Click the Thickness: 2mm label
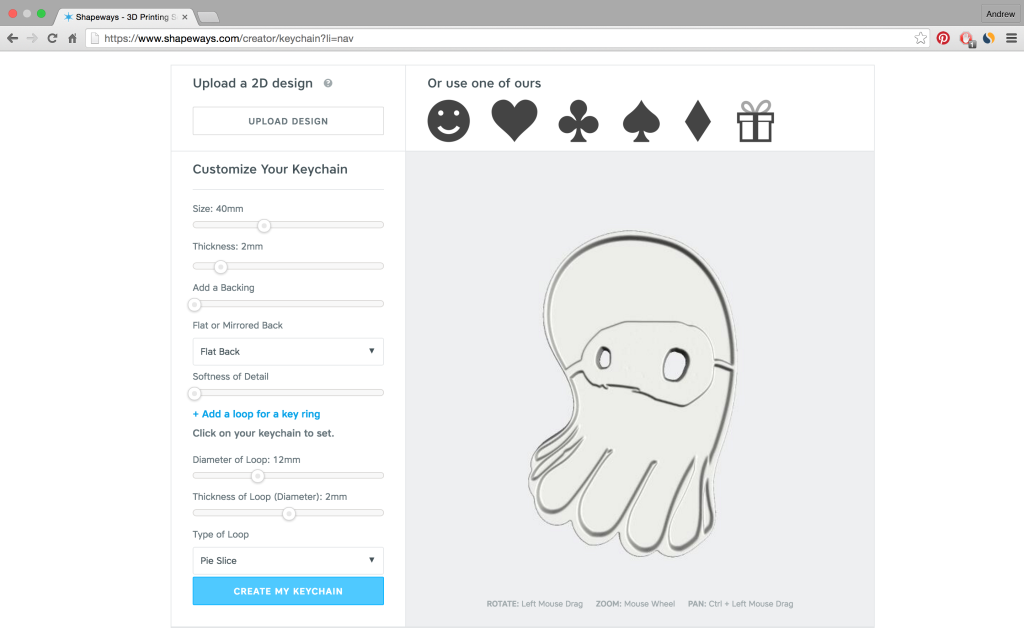1024x640 pixels. (x=227, y=246)
